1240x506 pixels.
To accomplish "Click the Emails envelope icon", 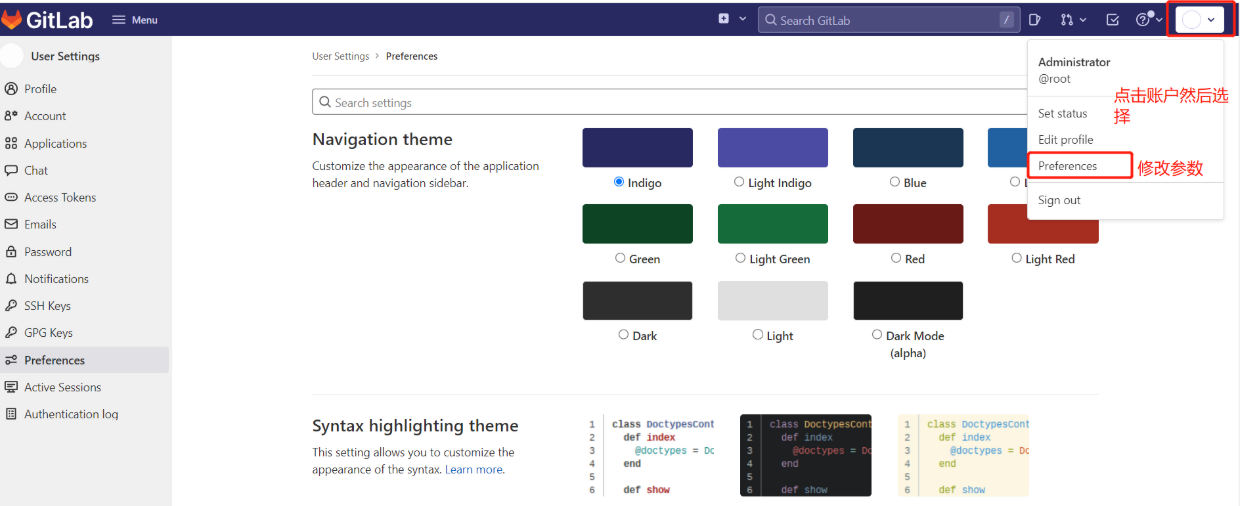I will (x=12, y=225).
